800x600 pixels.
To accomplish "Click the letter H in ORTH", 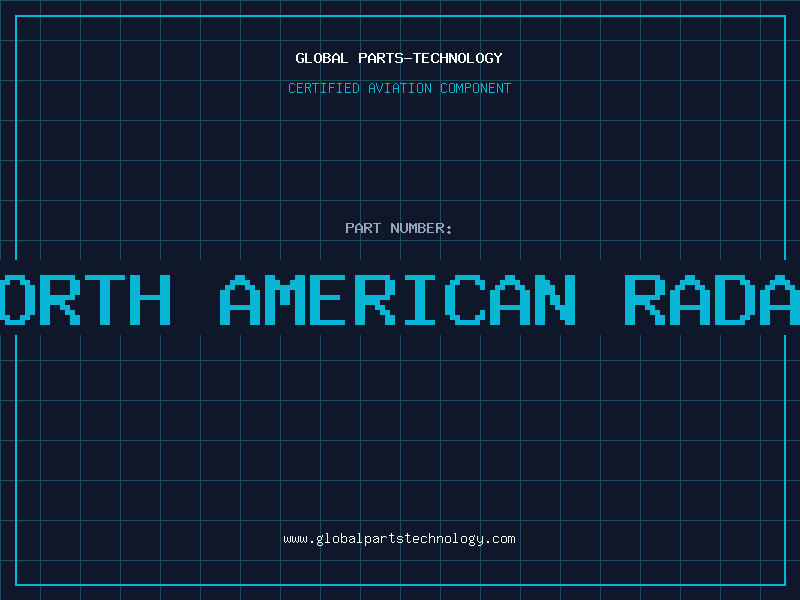I will [x=151, y=300].
